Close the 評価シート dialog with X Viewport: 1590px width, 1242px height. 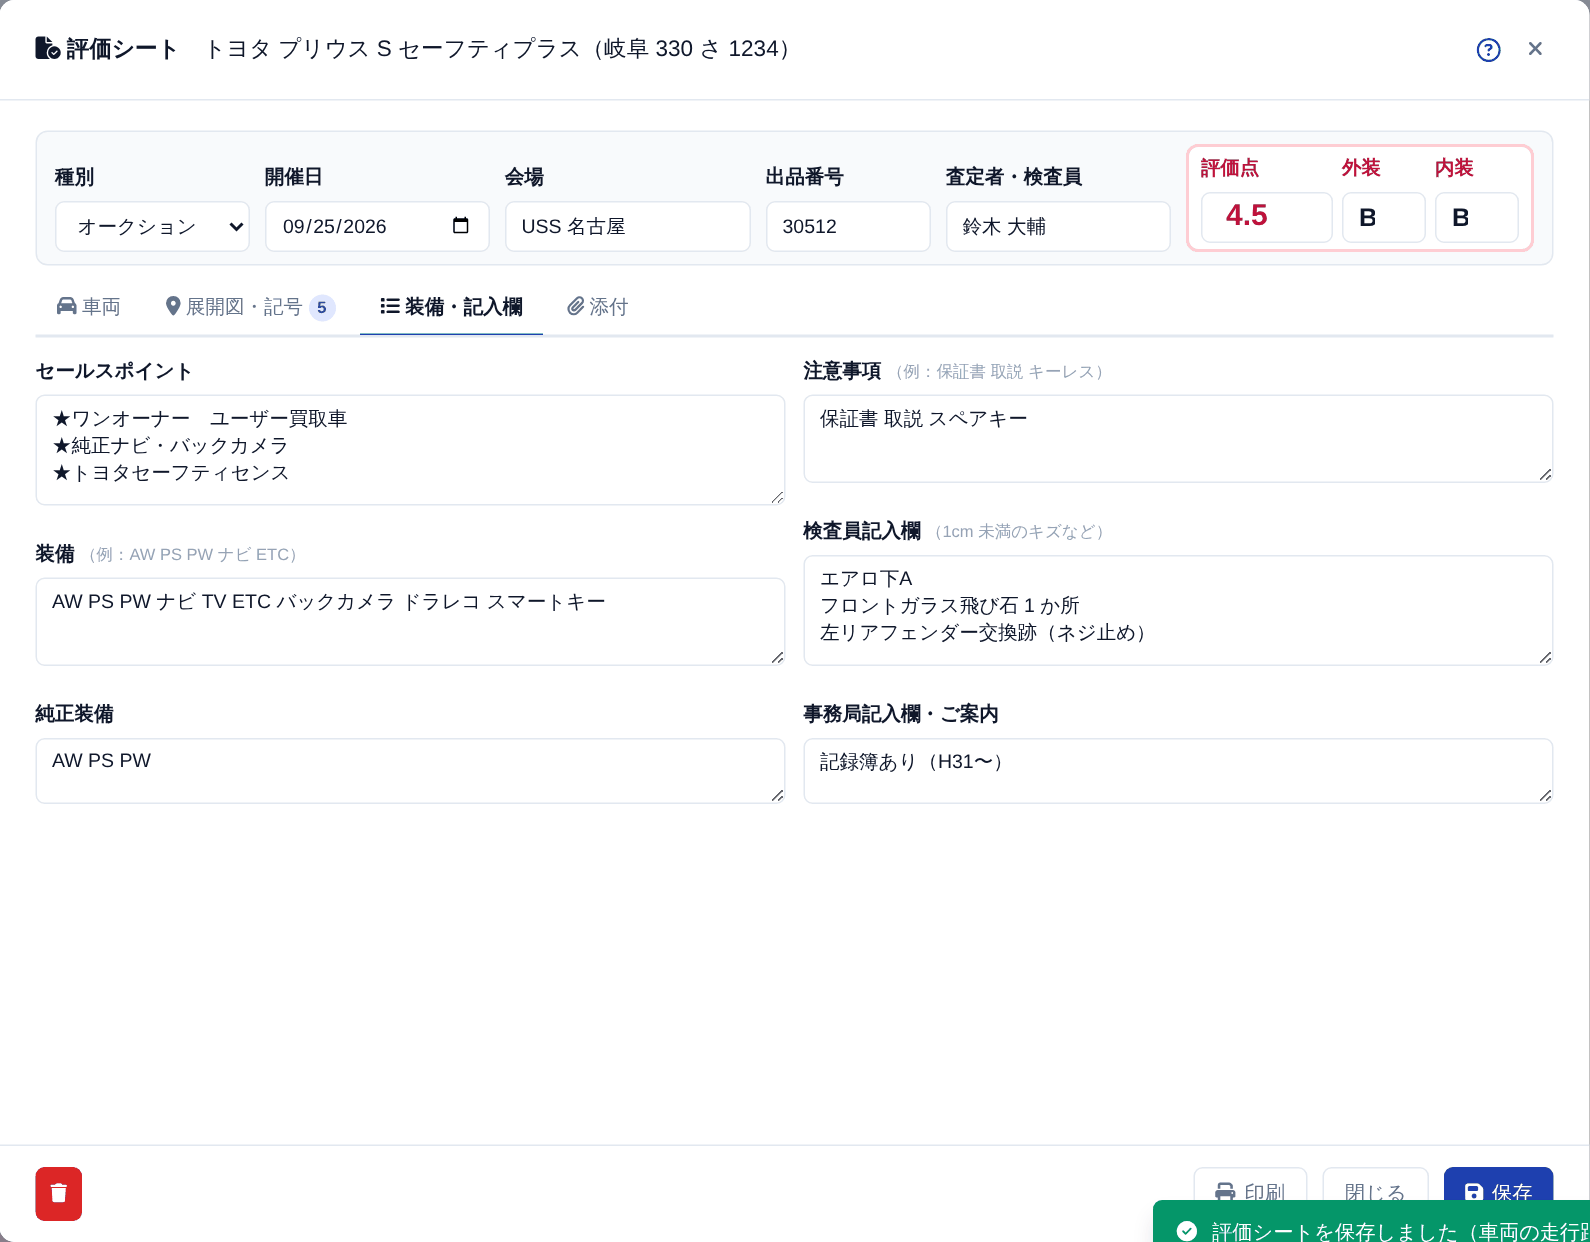point(1535,49)
